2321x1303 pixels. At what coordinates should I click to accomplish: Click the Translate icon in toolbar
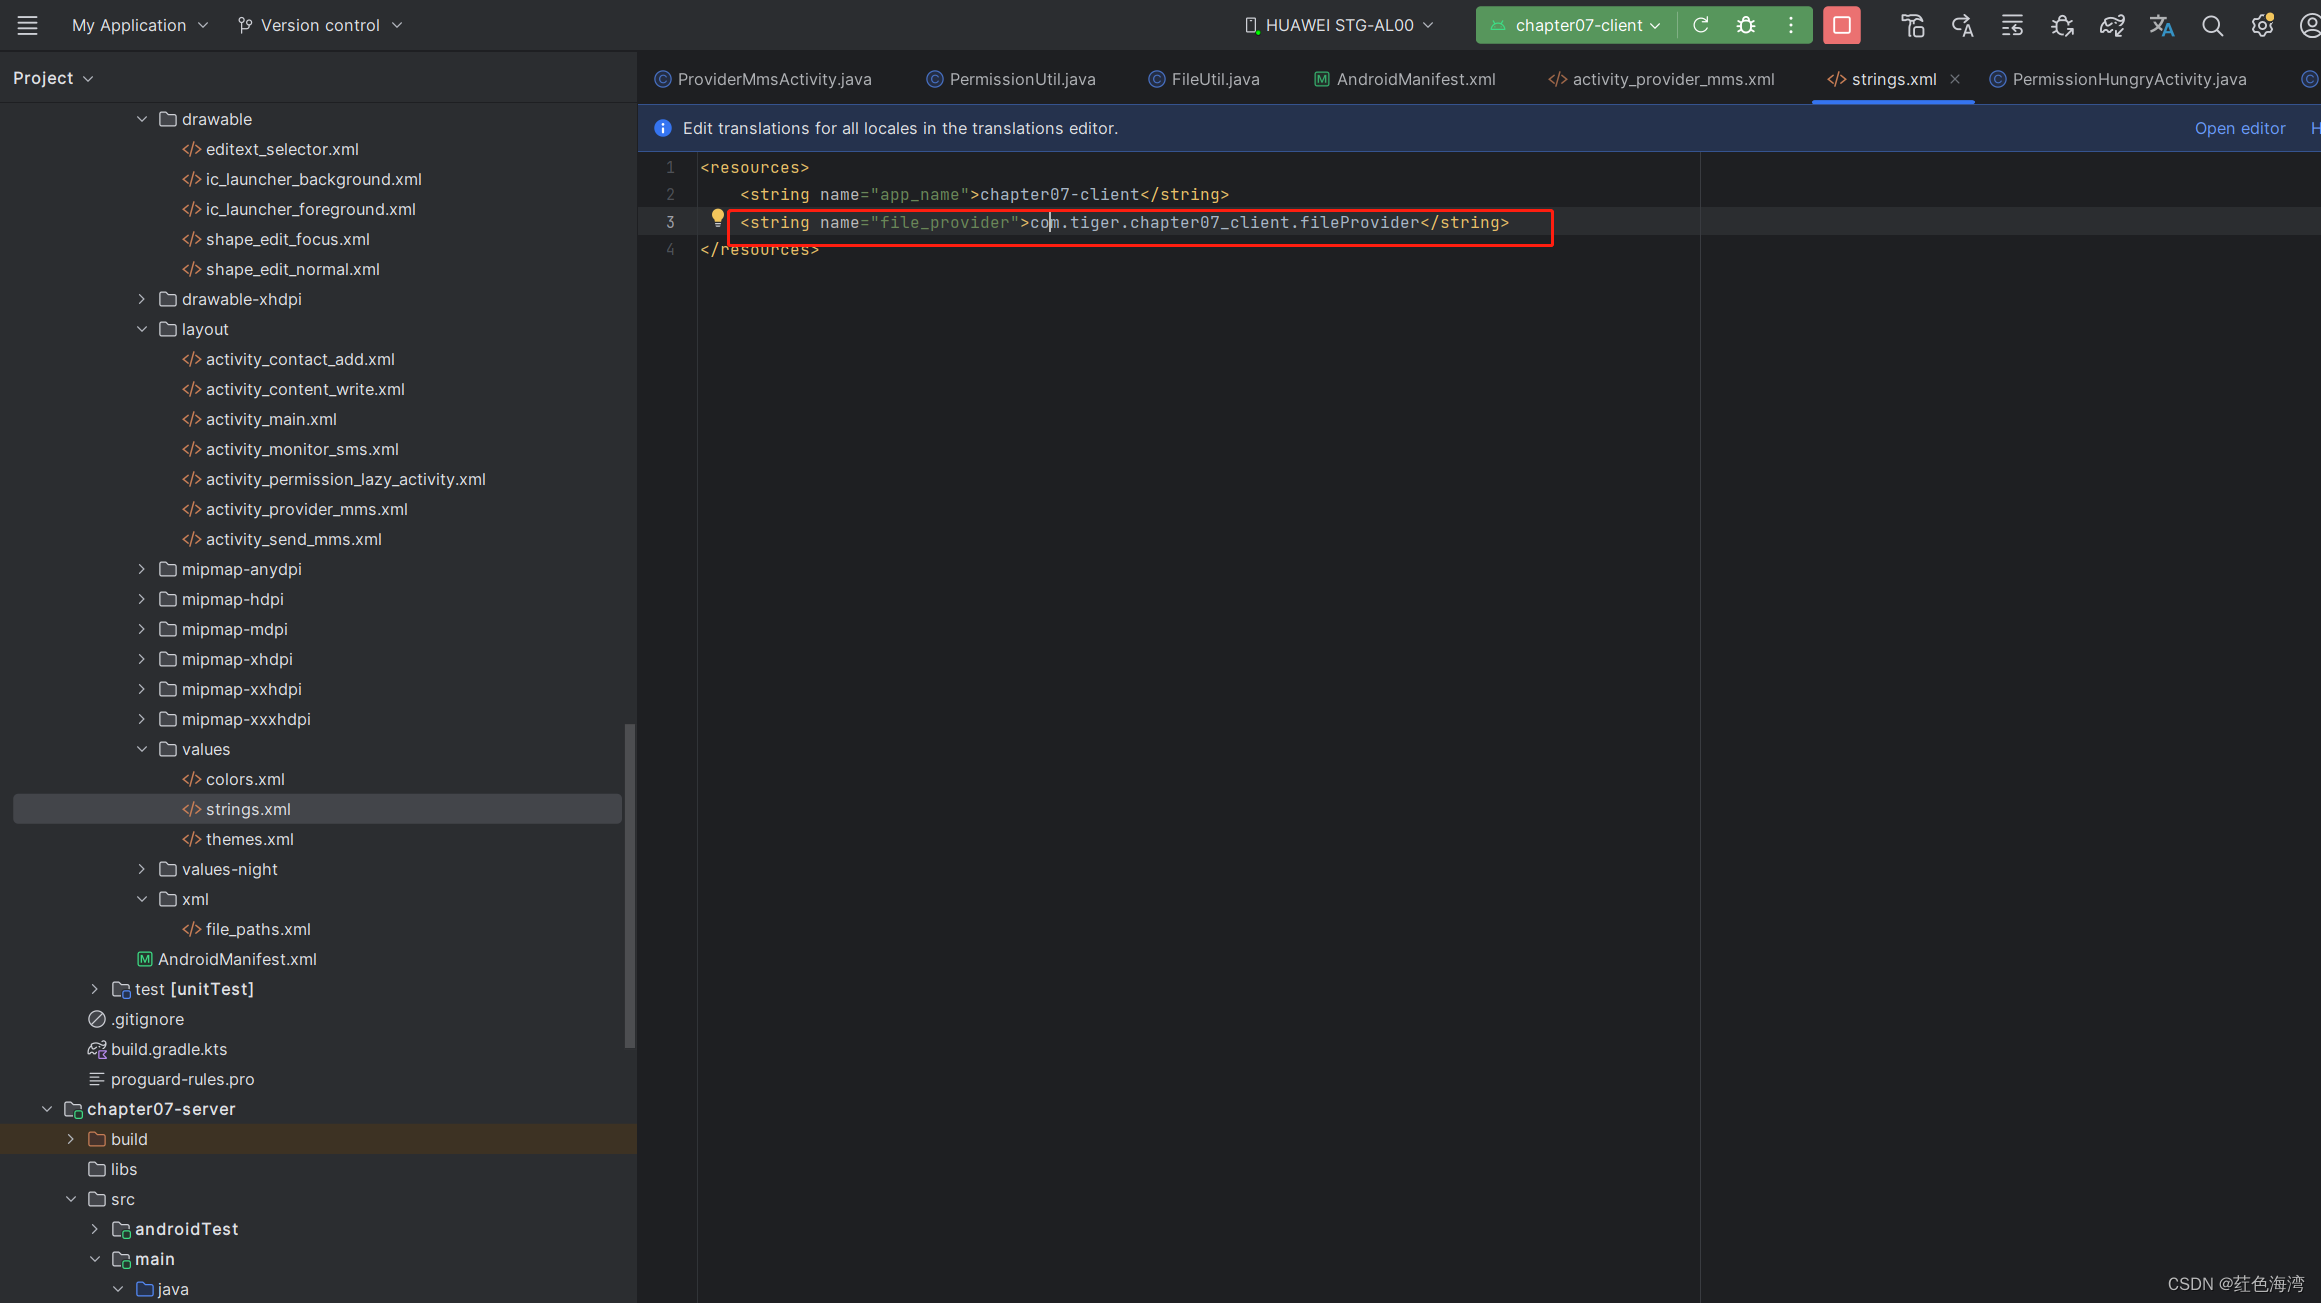click(2162, 26)
